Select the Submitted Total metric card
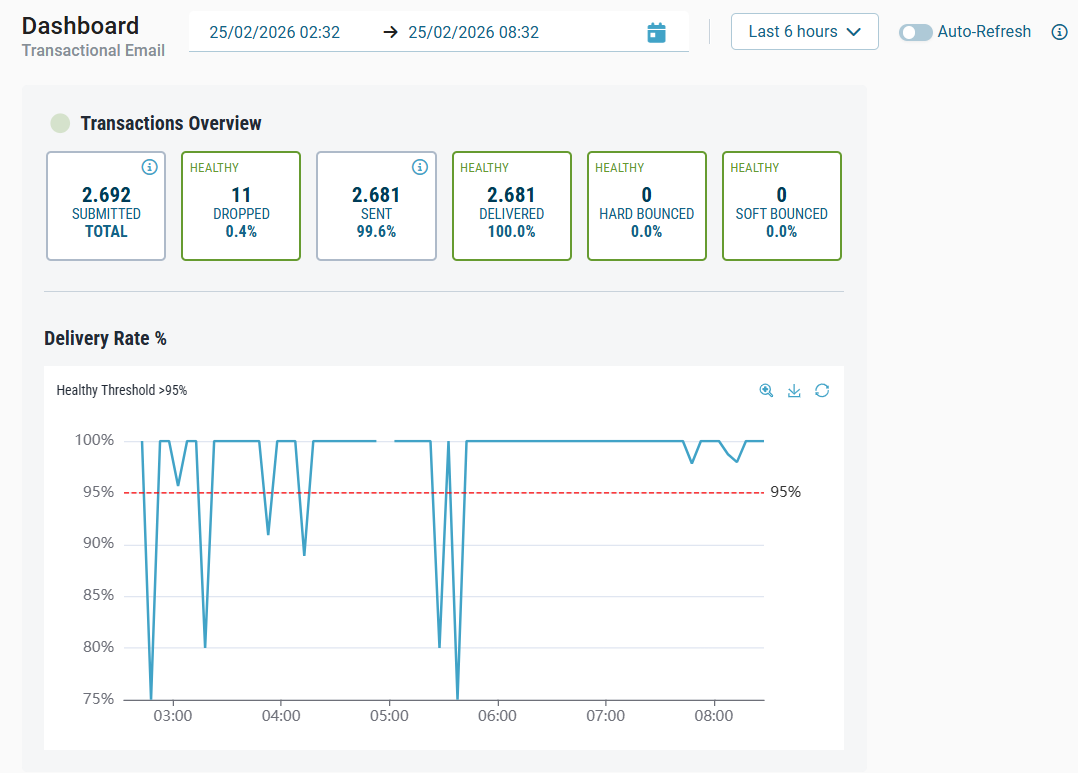Viewport: 1078px width, 773px height. (x=106, y=206)
